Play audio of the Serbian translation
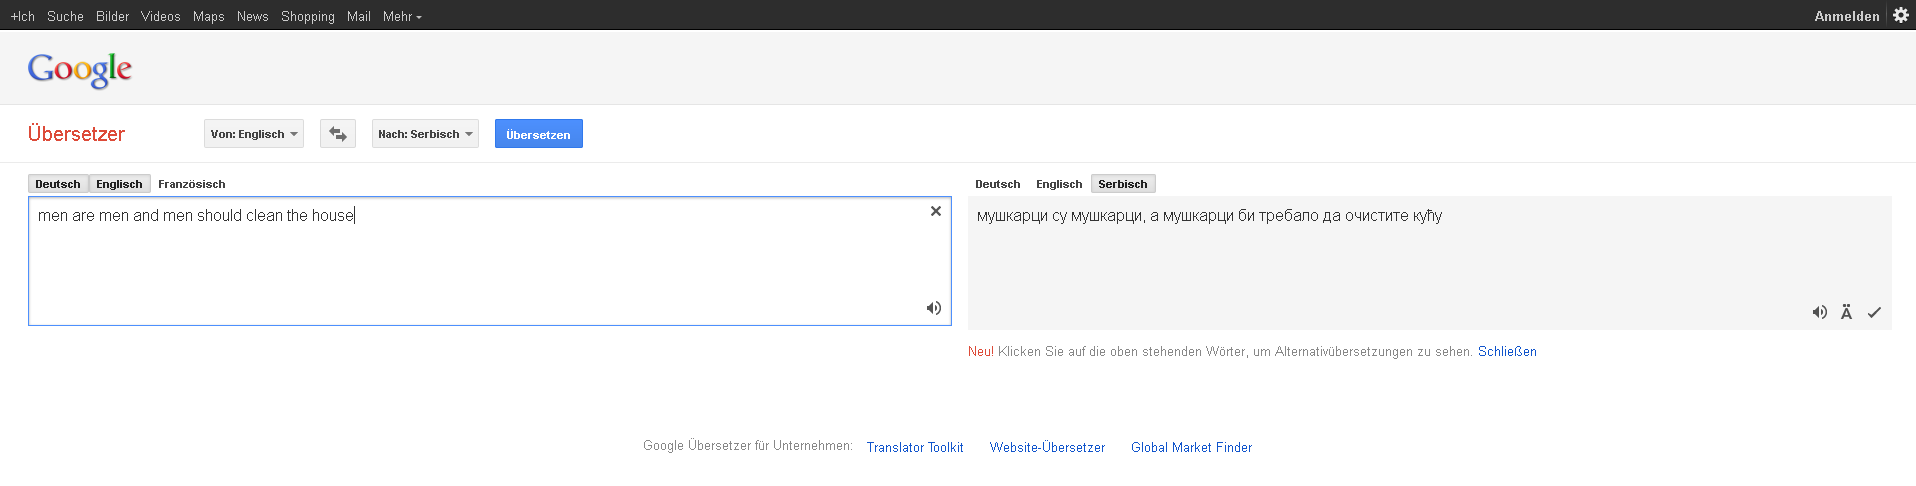Image resolution: width=1916 pixels, height=486 pixels. [x=1819, y=312]
